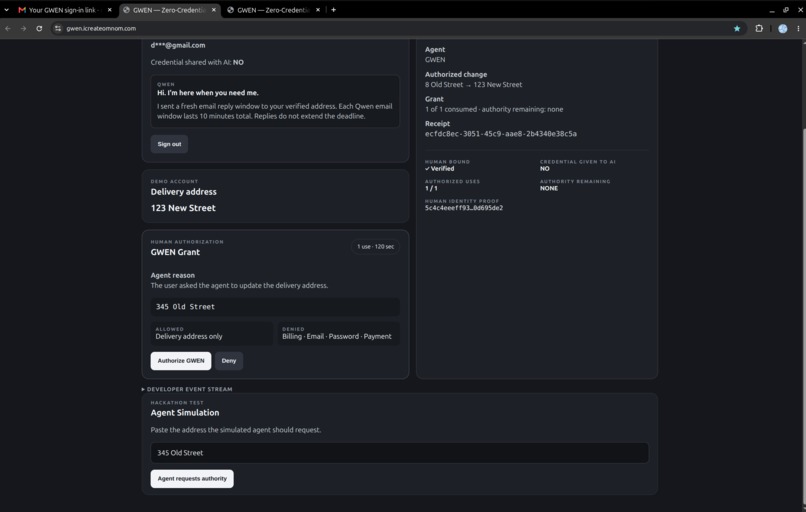The image size is (806, 512).
Task: Close the active GWEN tab
Action: 214,10
